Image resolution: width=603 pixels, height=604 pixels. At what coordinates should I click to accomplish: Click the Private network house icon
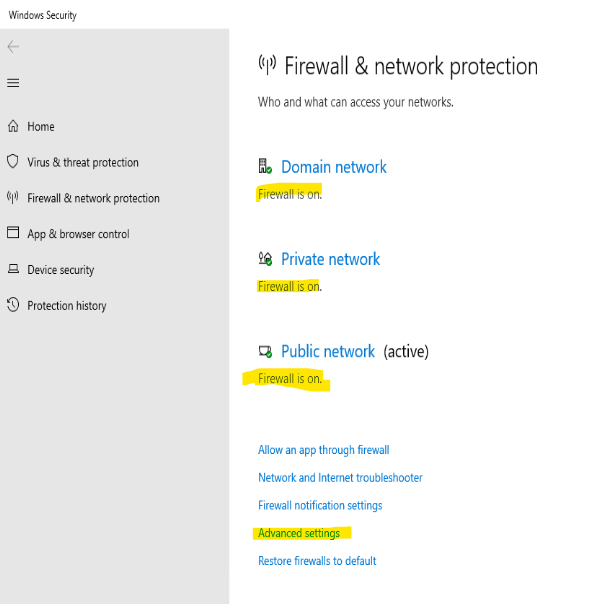(265, 258)
